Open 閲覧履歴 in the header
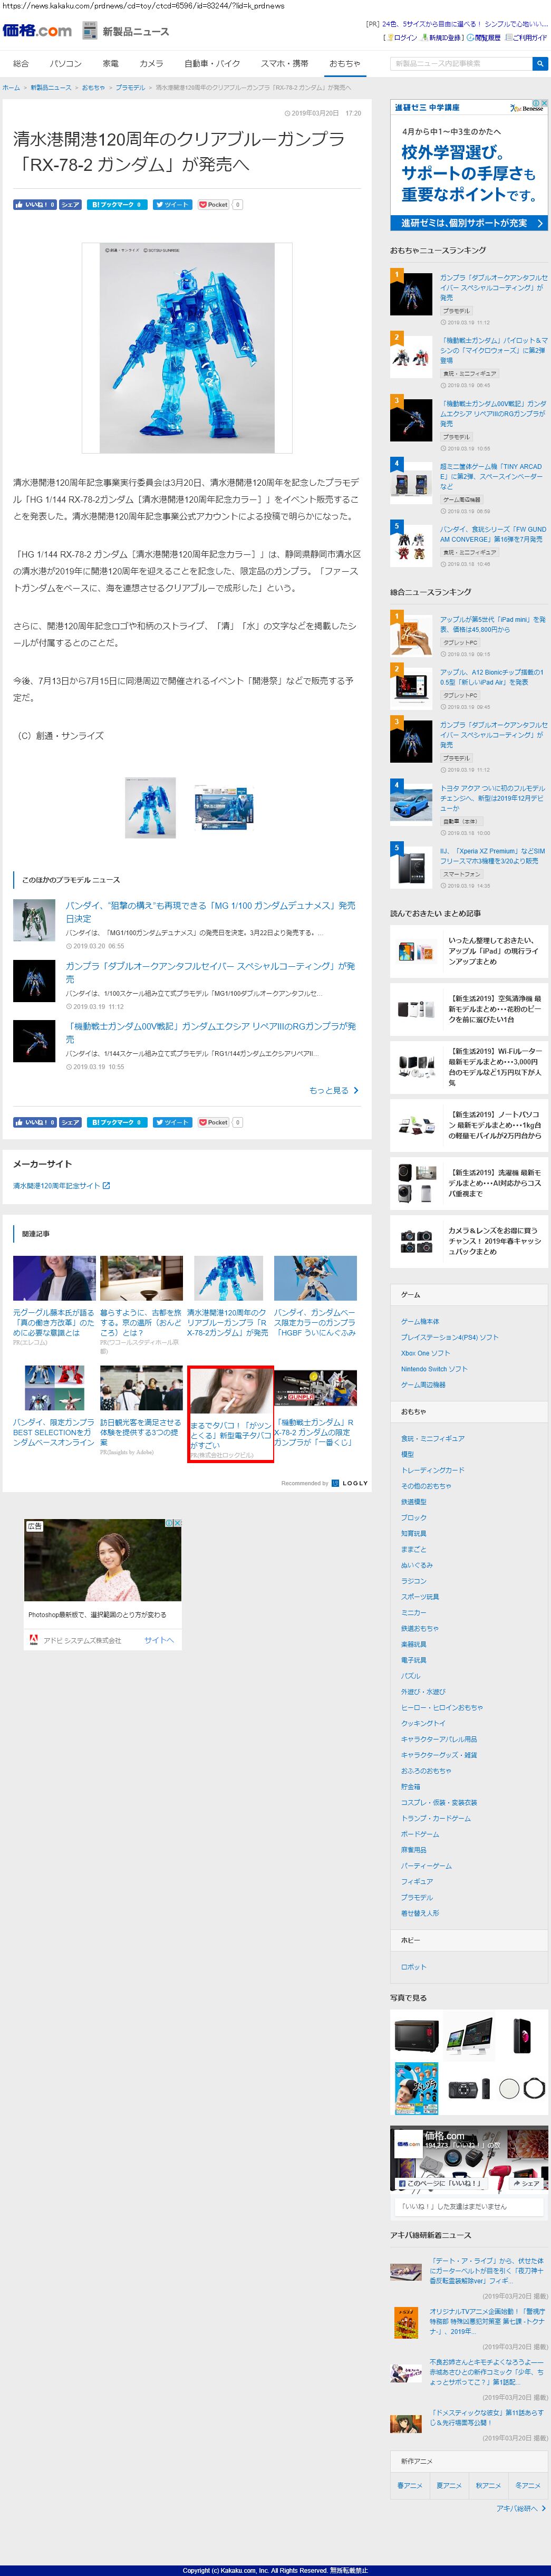This screenshot has width=551, height=2576. coord(484,38)
